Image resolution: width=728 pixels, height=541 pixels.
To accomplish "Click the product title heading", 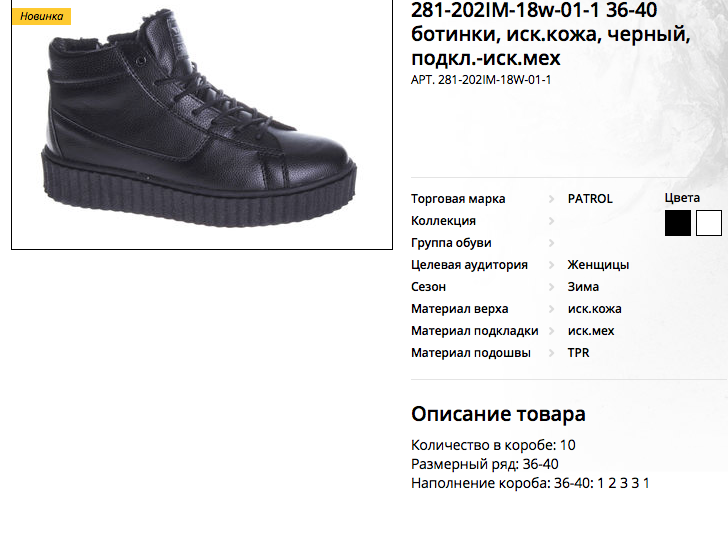I will pyautogui.click(x=551, y=34).
